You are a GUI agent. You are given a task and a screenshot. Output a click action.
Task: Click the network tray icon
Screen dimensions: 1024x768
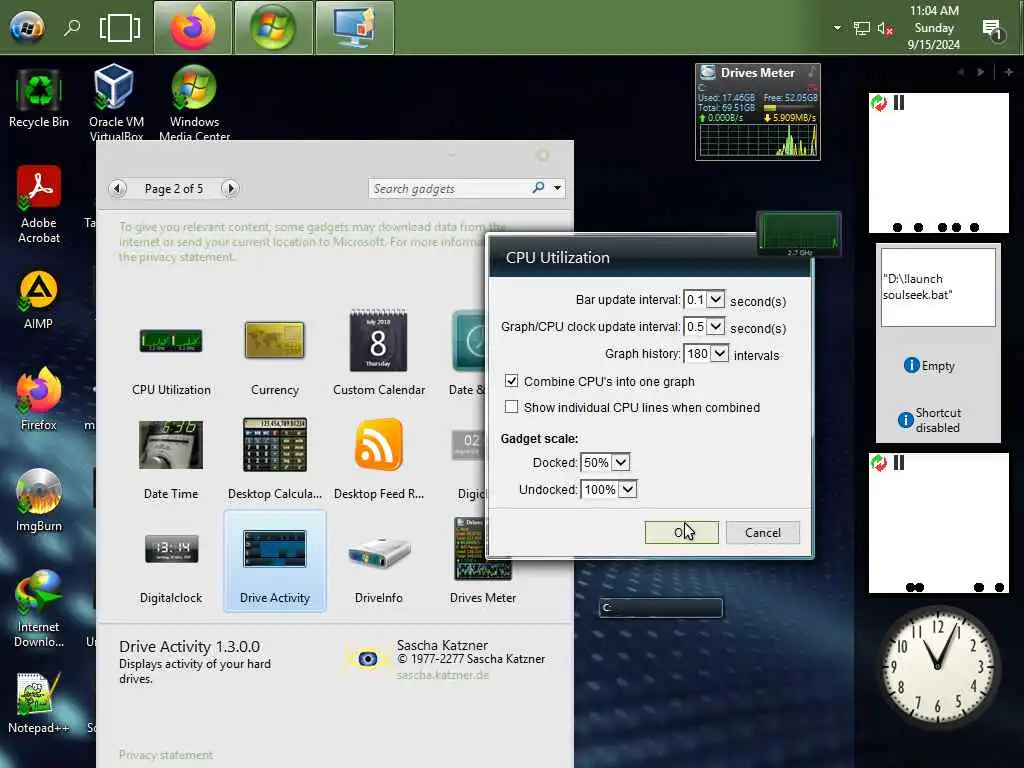coord(861,28)
